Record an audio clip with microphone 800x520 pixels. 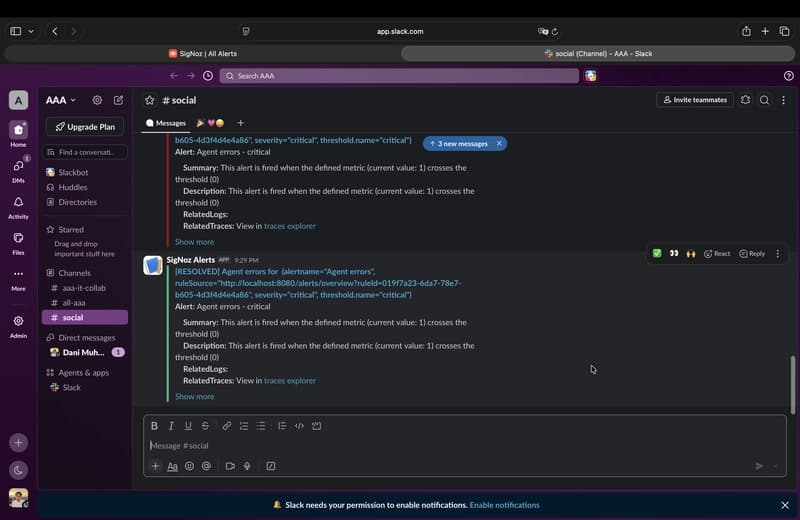click(247, 466)
